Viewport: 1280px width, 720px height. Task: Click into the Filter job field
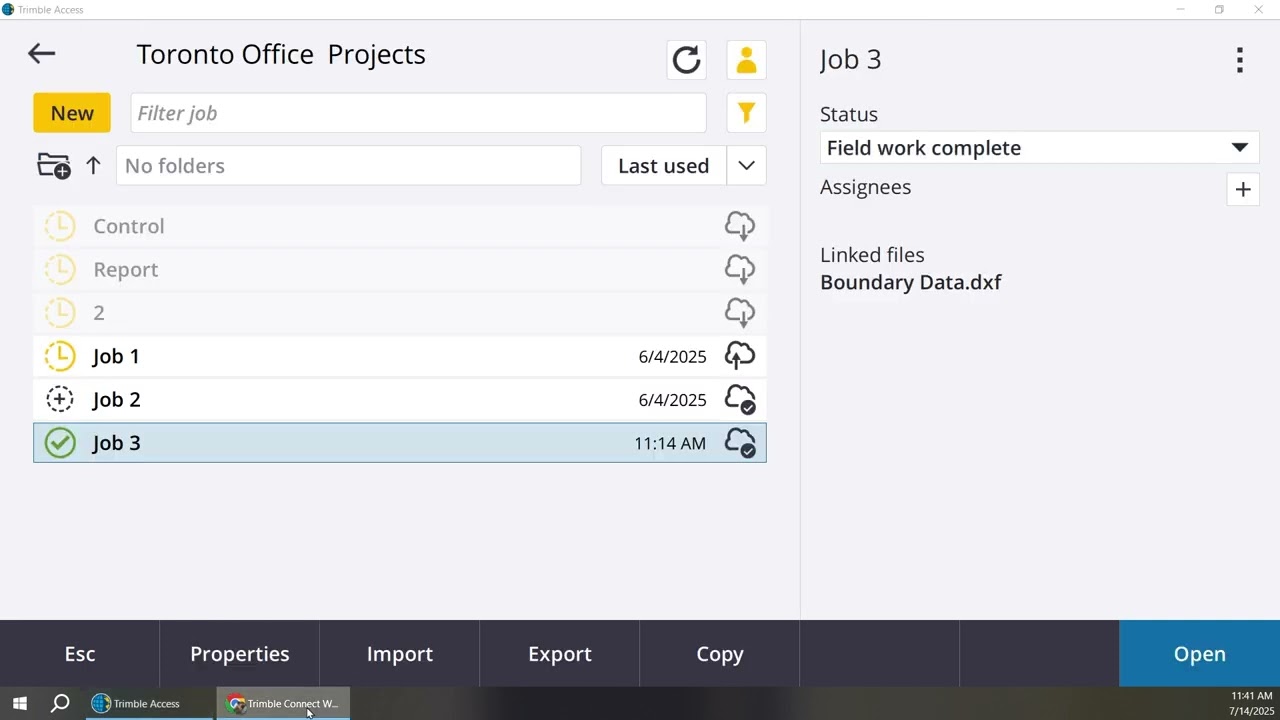click(x=418, y=113)
